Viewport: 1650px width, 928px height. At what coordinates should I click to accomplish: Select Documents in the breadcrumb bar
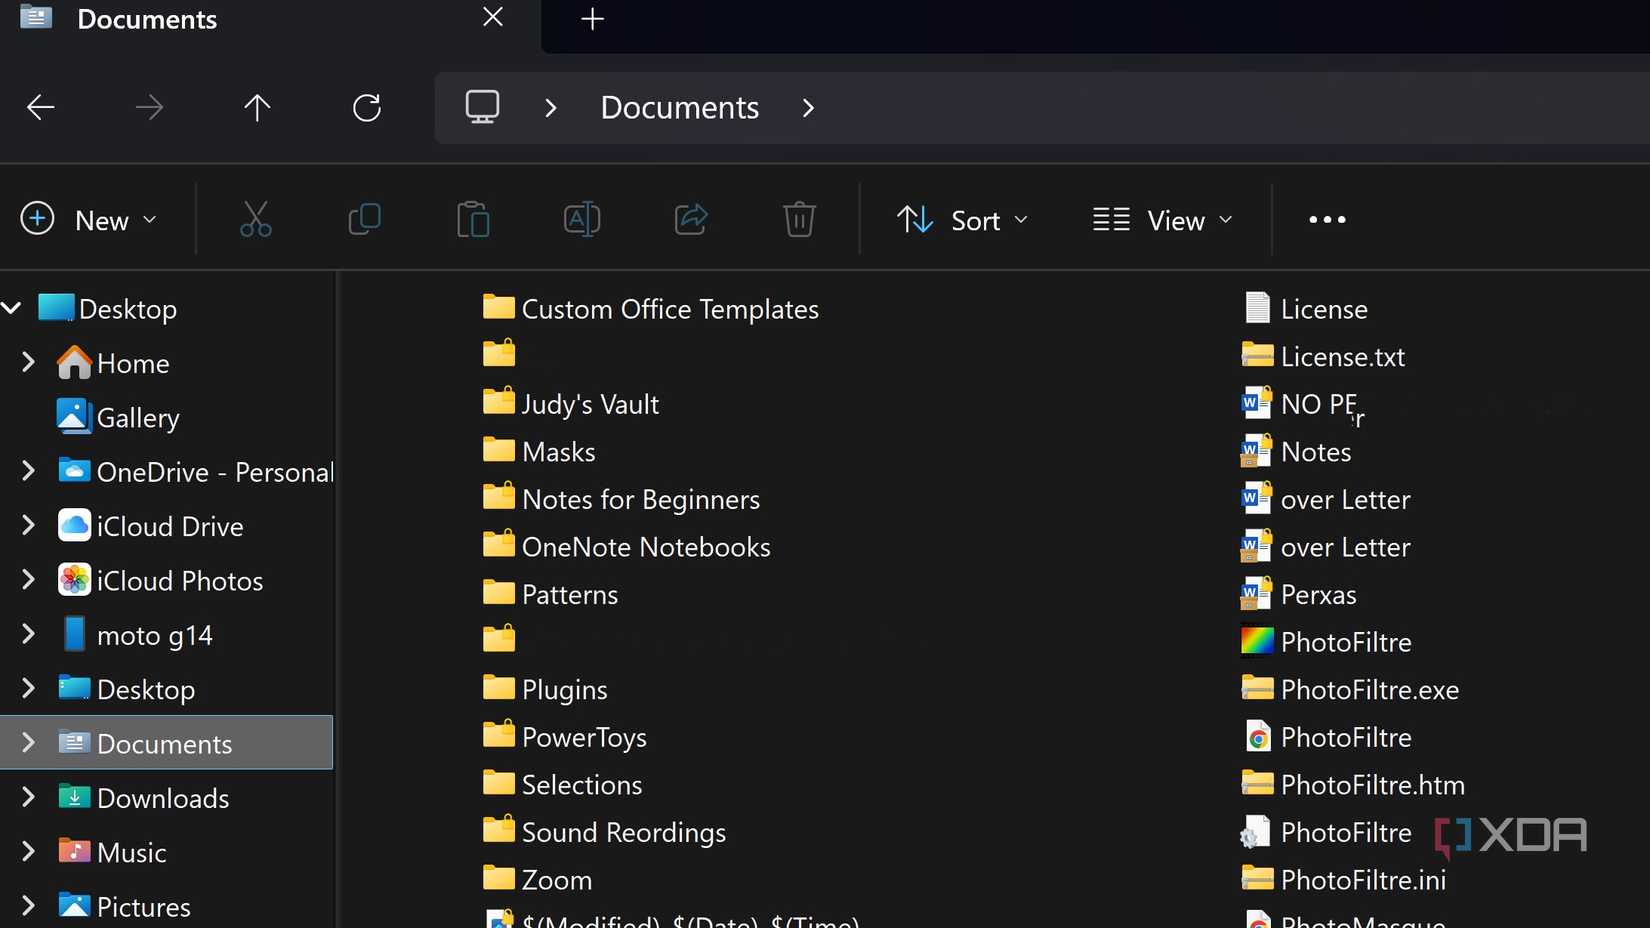pyautogui.click(x=679, y=107)
